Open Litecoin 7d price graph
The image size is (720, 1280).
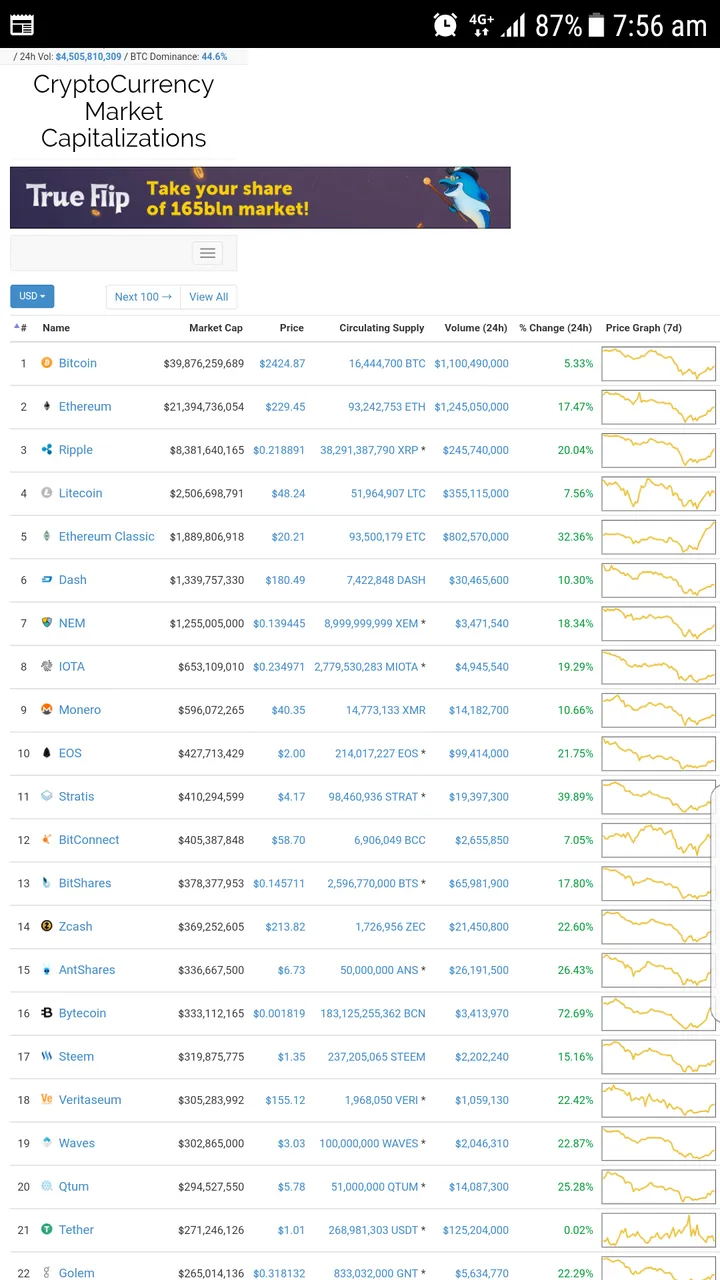point(659,493)
